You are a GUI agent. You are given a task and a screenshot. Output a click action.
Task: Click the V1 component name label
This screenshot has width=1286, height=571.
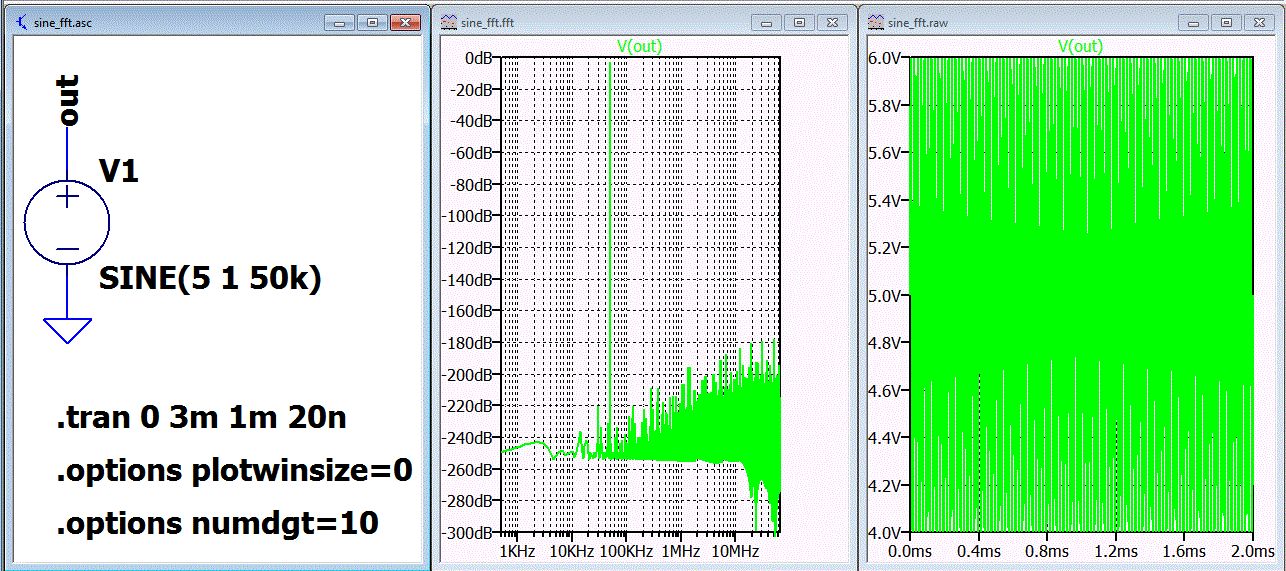click(x=118, y=172)
